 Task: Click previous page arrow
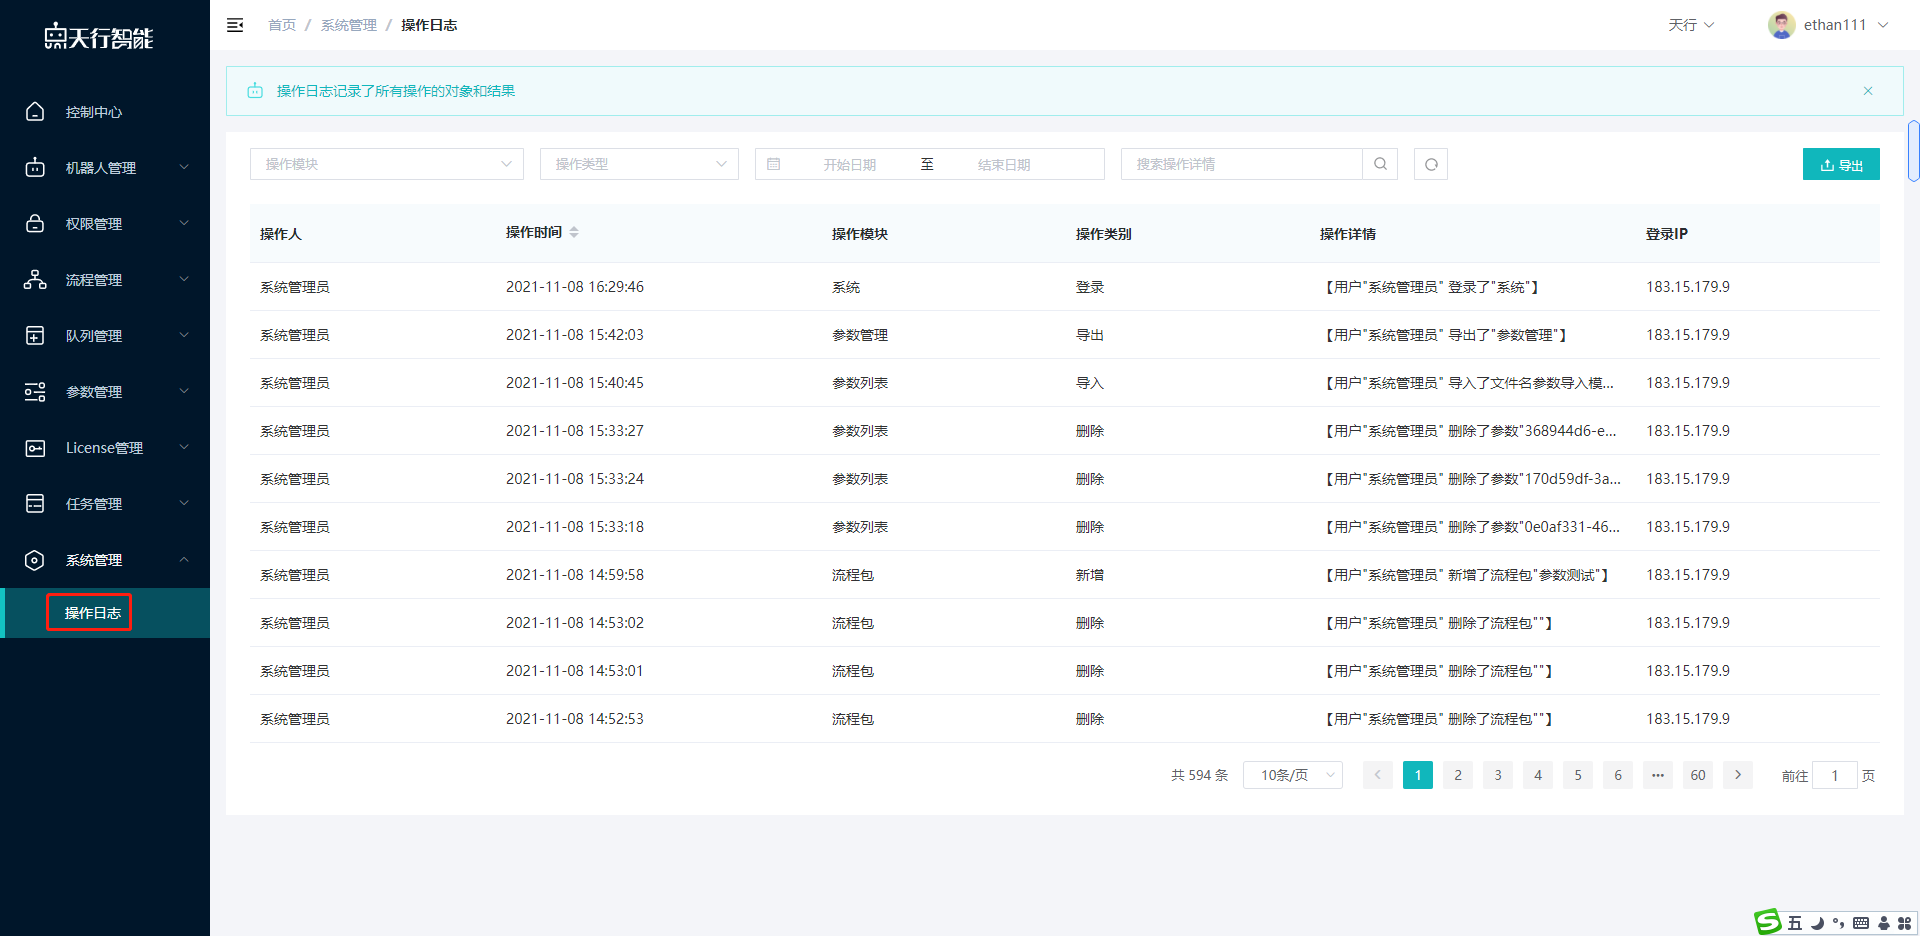1378,775
